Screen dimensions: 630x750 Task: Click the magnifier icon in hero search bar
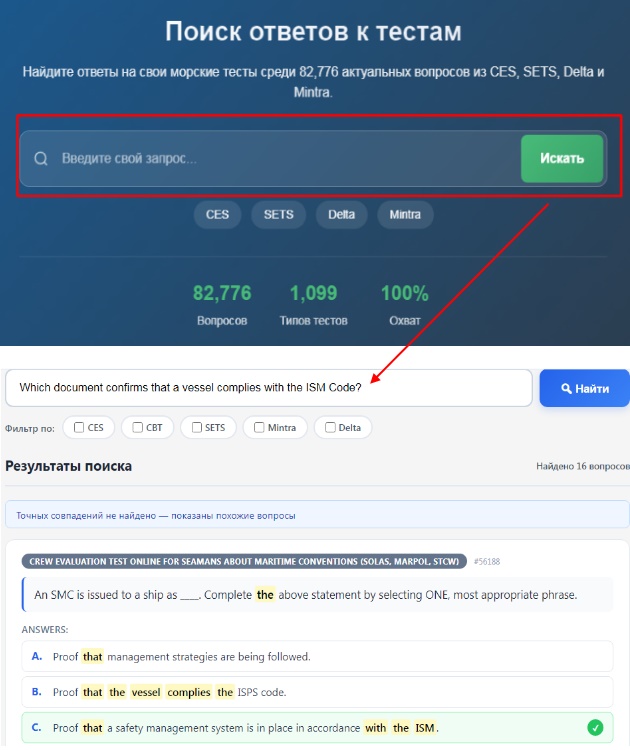tap(41, 158)
